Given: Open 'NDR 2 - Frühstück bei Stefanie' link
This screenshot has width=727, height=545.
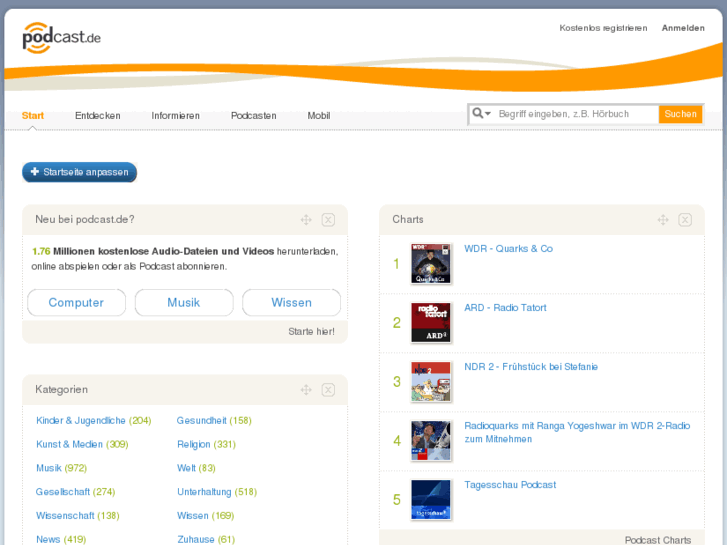Looking at the screenshot, I should click(x=531, y=366).
